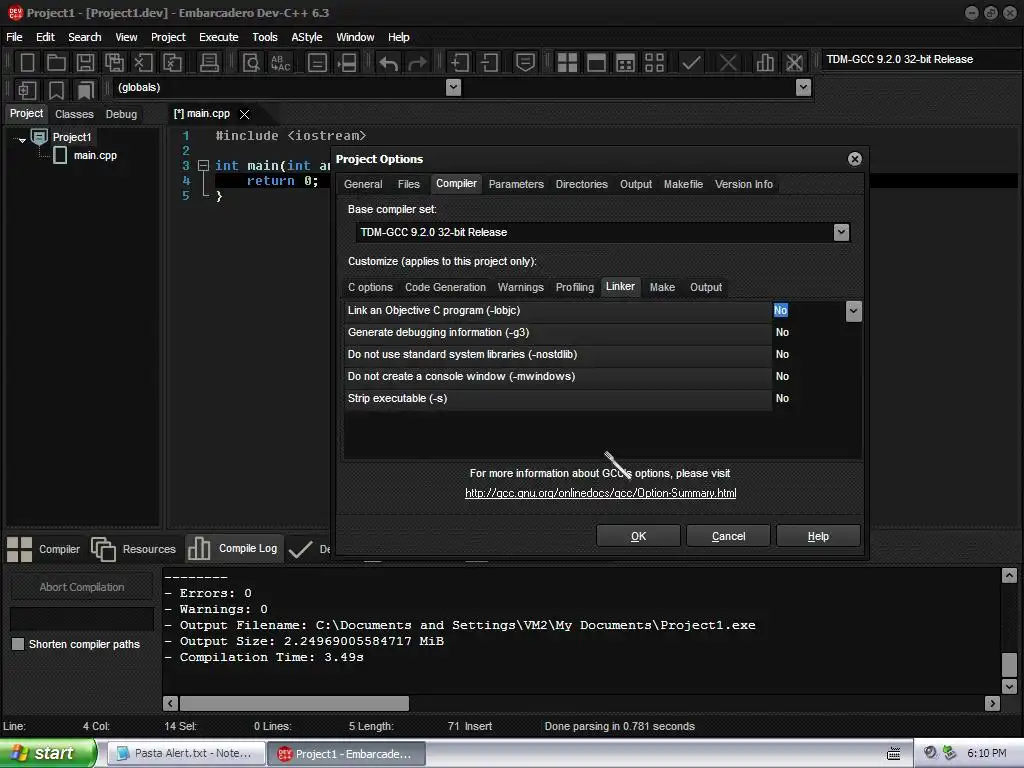
Task: Collapse the Project1 tree node
Action: click(22, 139)
